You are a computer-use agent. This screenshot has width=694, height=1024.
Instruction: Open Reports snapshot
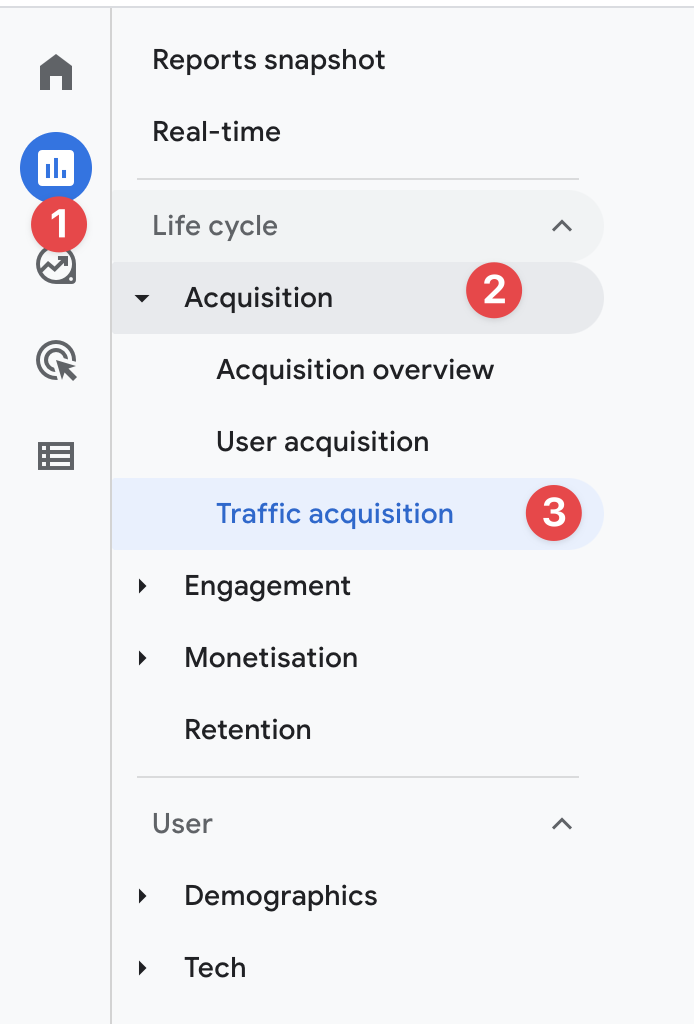pos(268,60)
